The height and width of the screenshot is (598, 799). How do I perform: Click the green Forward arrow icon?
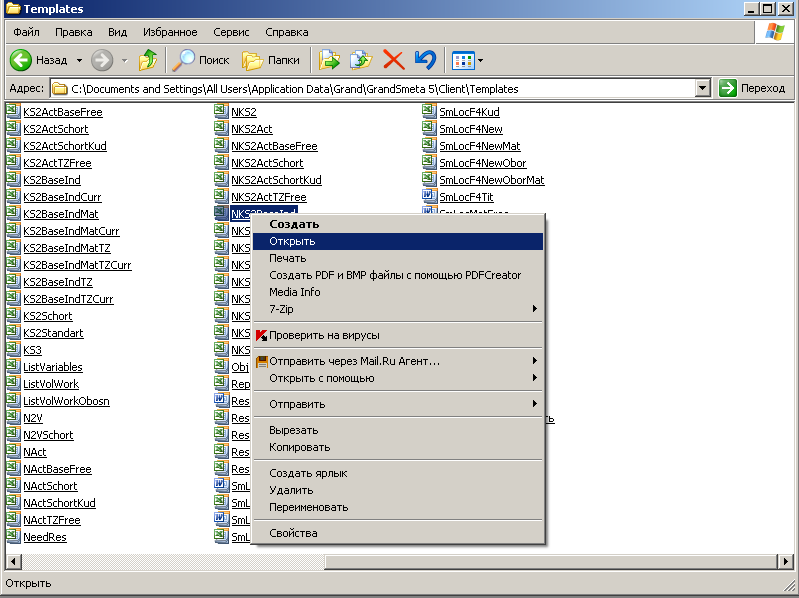(x=102, y=60)
